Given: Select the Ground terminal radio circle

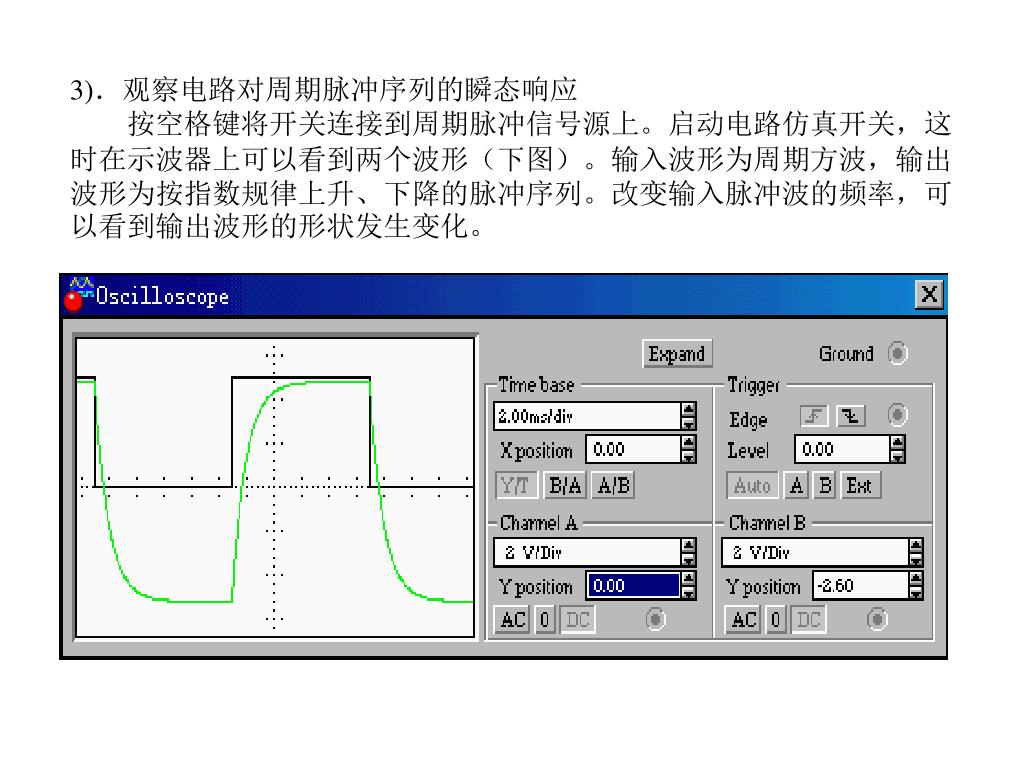Looking at the screenshot, I should click(897, 353).
